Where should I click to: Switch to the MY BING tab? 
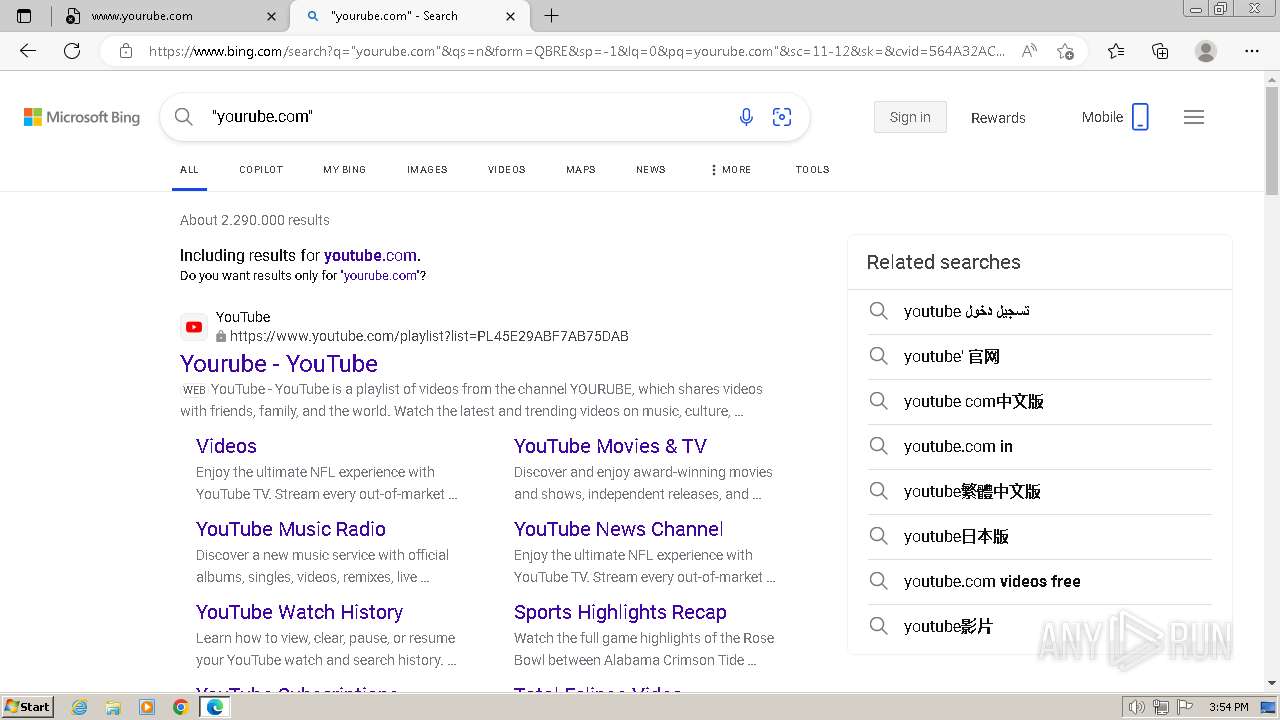345,170
